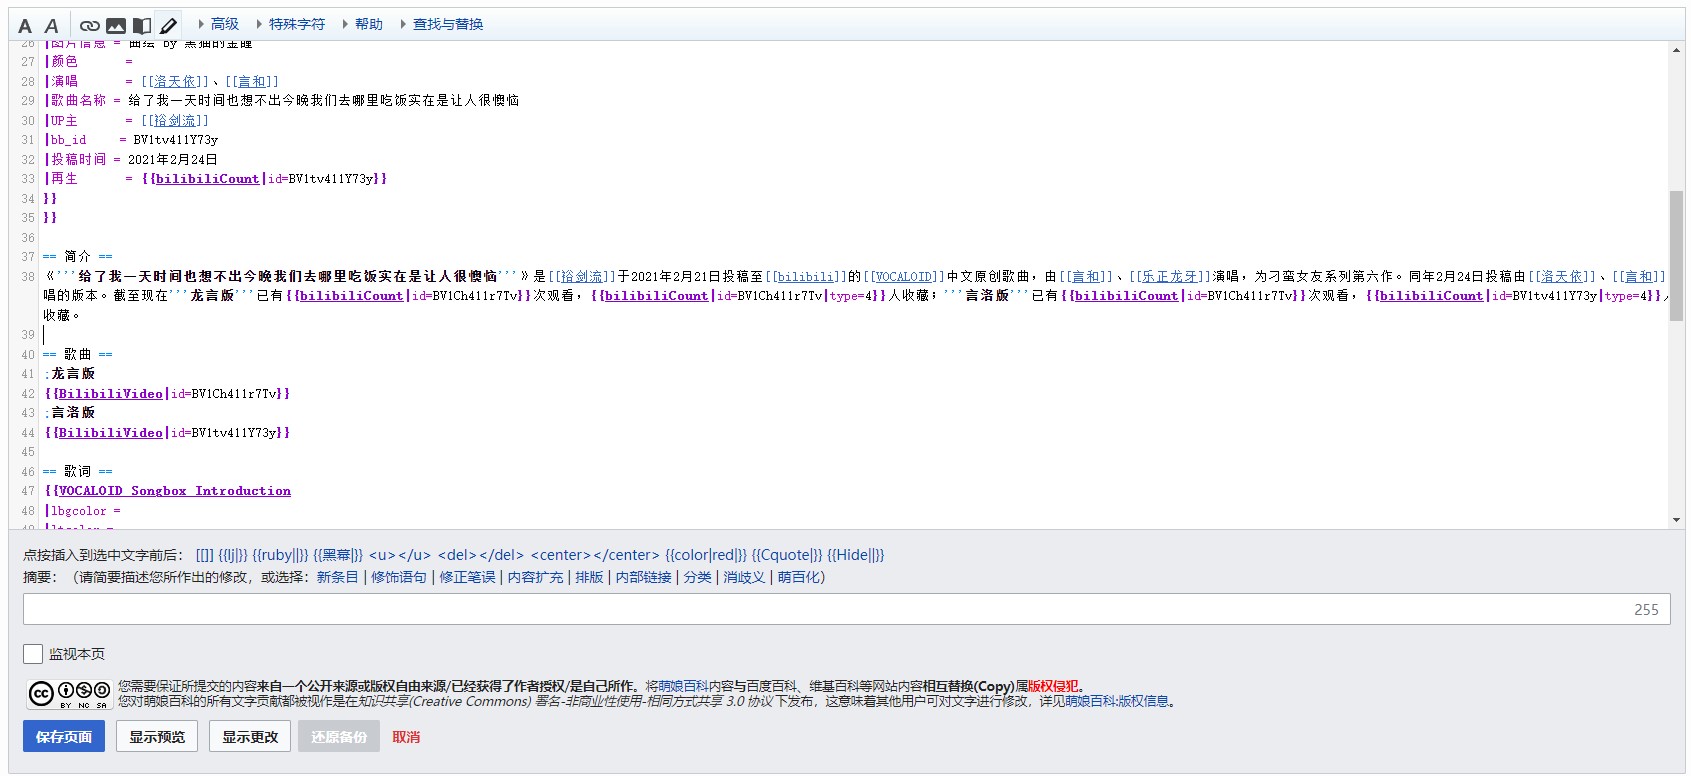
Task: Choose the 内部链接 summary preset
Action: [x=643, y=577]
